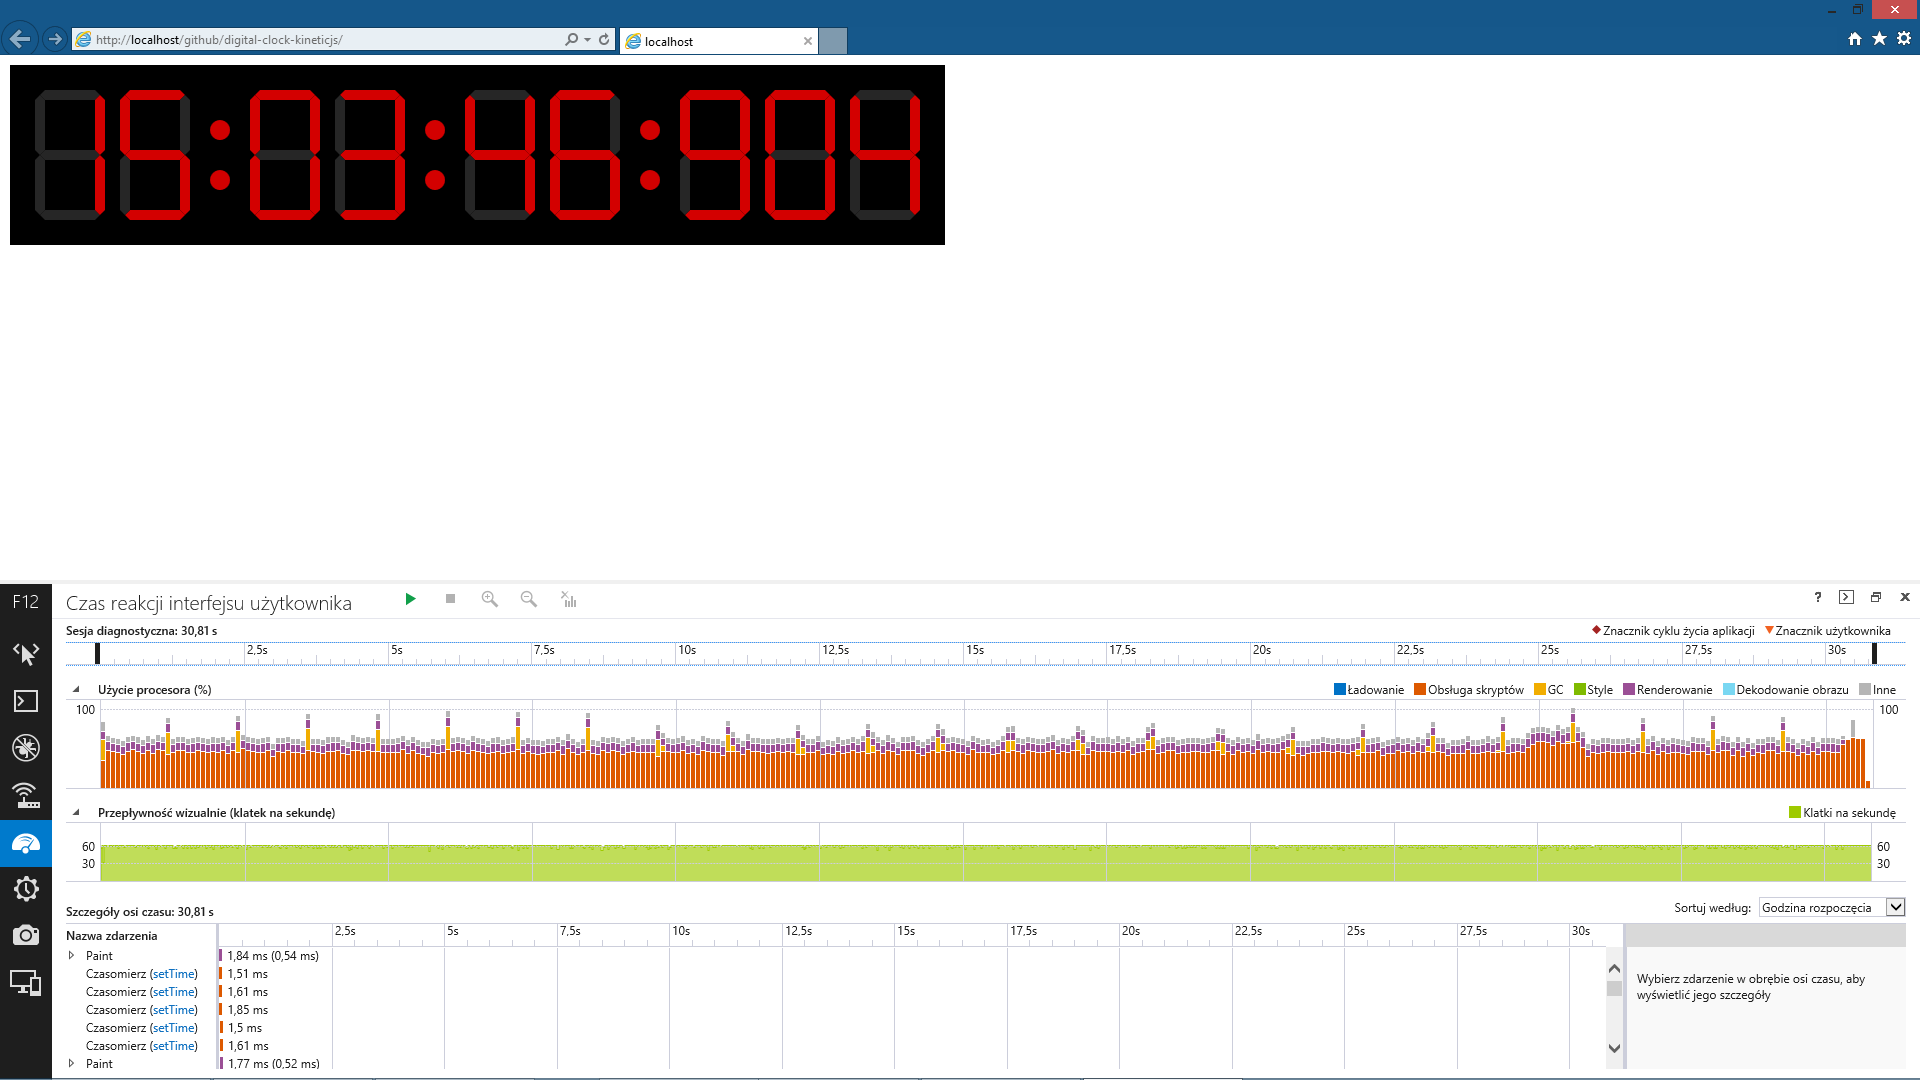Viewport: 1920px width, 1080px height.
Task: Collapse the Użycie procesora section
Action: click(76, 689)
